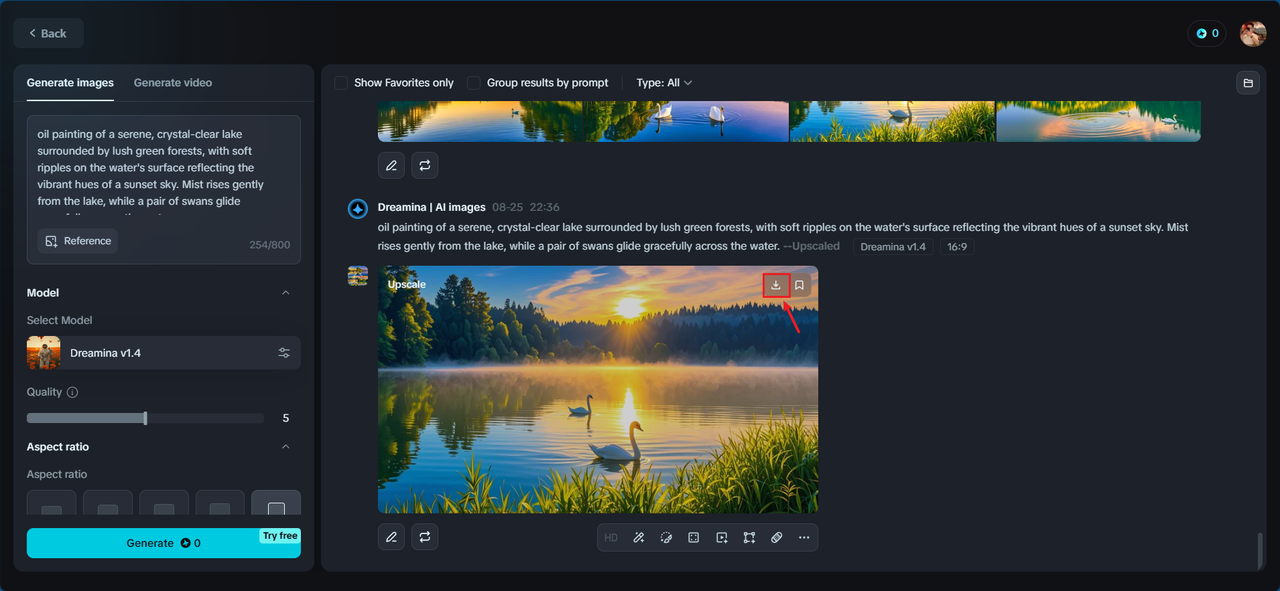The width and height of the screenshot is (1280, 591).
Task: Select the magic wand retouch tool
Action: [x=639, y=537]
